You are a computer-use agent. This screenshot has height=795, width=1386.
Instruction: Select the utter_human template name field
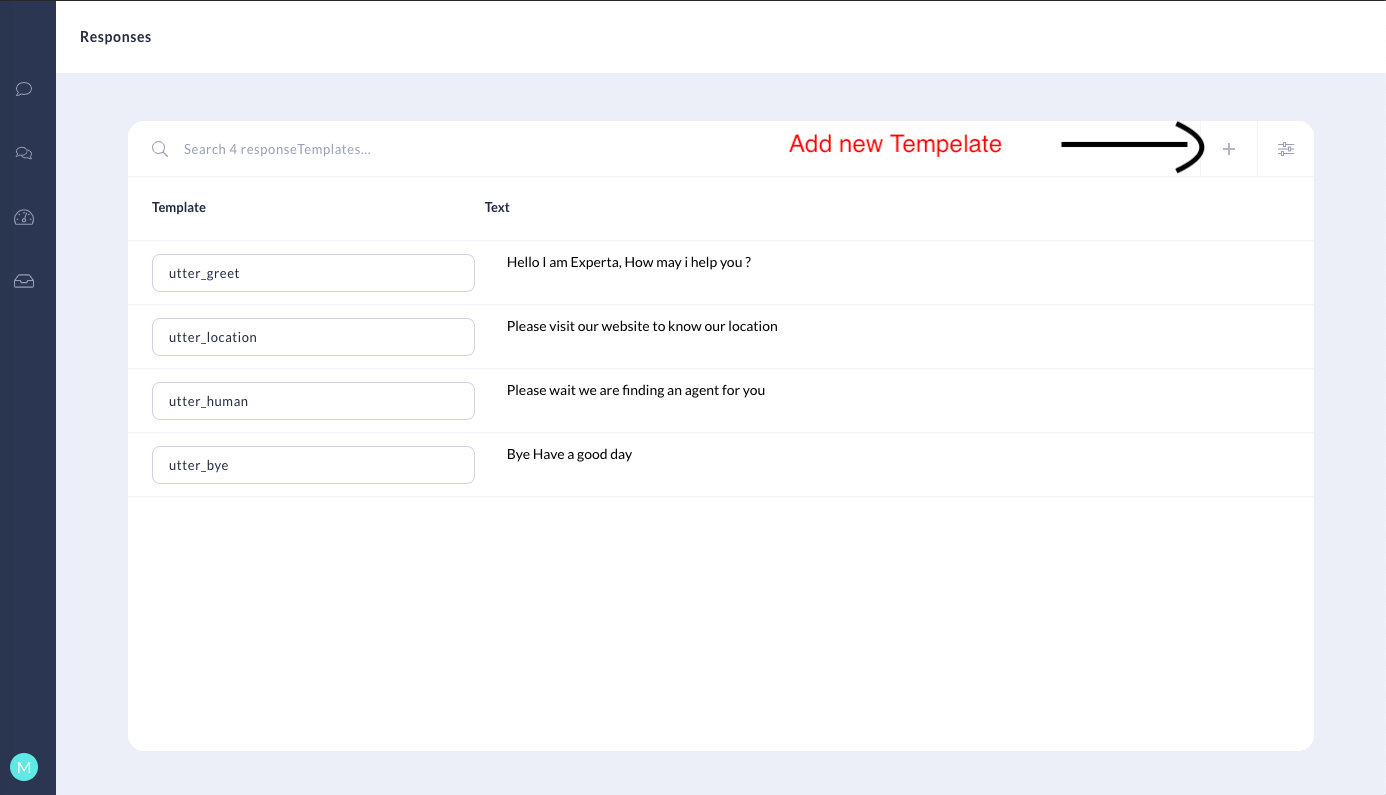(313, 401)
